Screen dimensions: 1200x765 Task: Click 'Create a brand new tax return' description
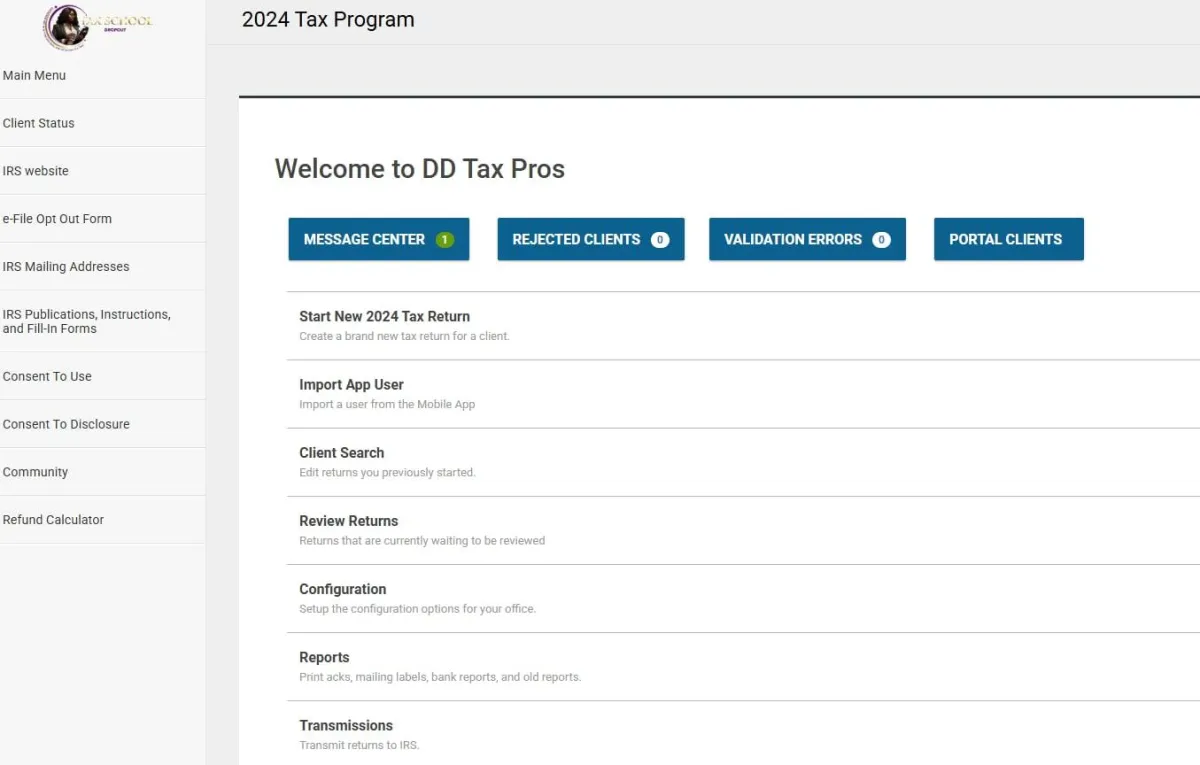point(404,336)
